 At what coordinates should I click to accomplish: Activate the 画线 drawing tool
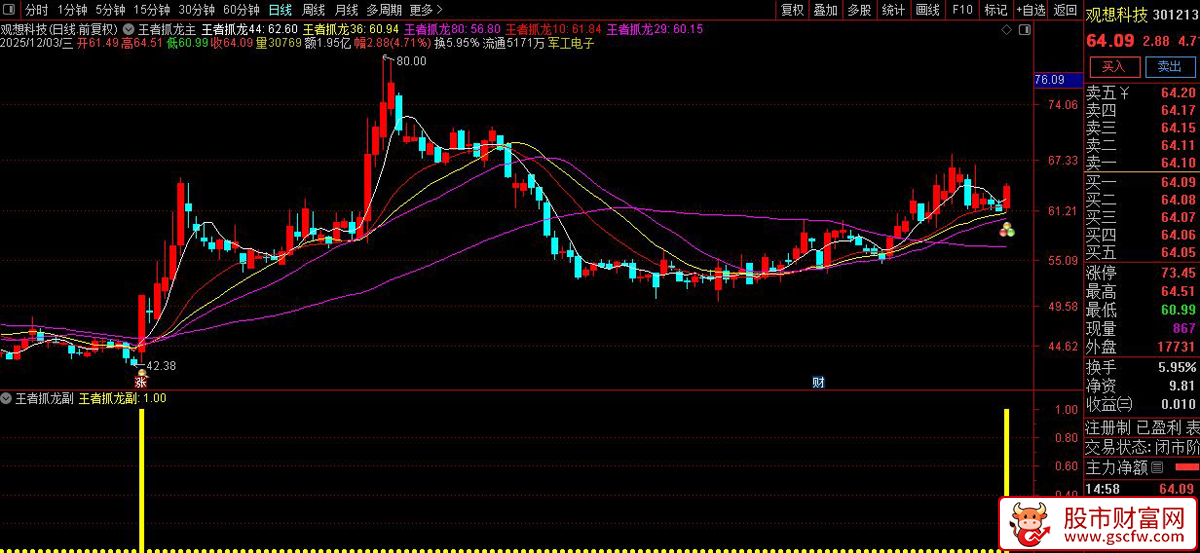pyautogui.click(x=927, y=10)
